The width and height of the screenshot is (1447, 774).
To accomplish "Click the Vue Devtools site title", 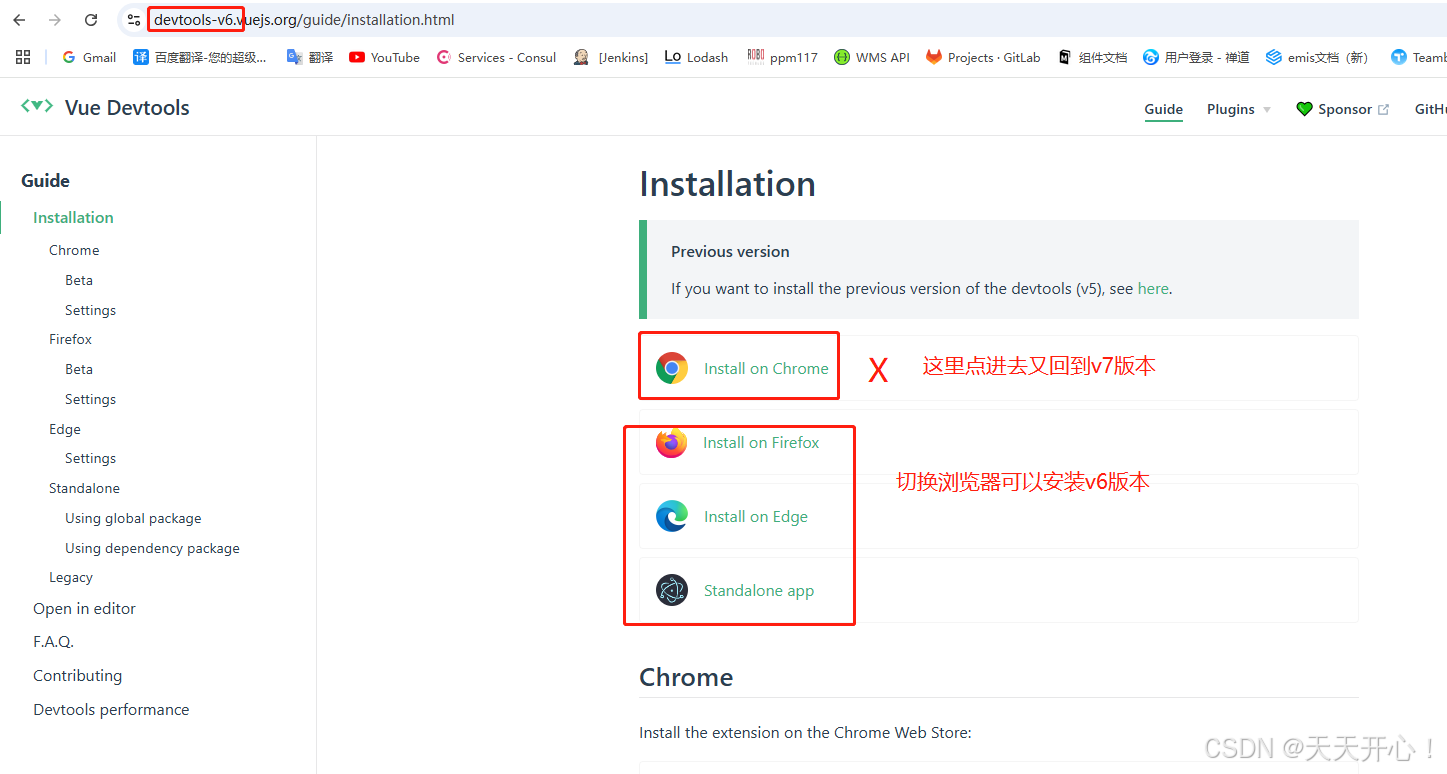I will point(127,108).
